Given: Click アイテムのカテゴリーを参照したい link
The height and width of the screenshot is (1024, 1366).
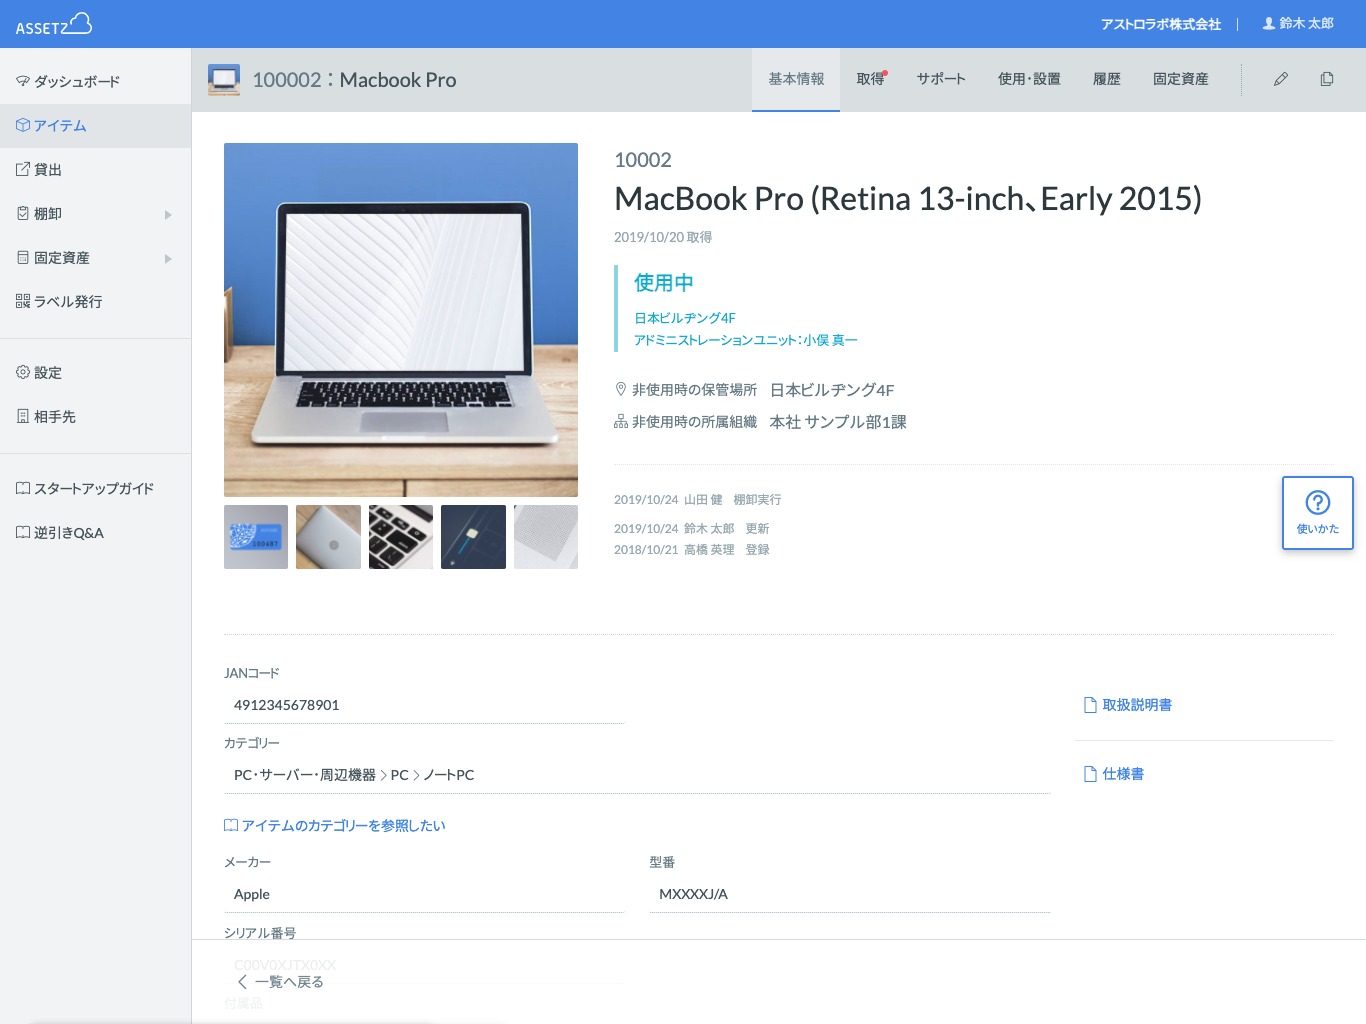Looking at the screenshot, I should (335, 825).
